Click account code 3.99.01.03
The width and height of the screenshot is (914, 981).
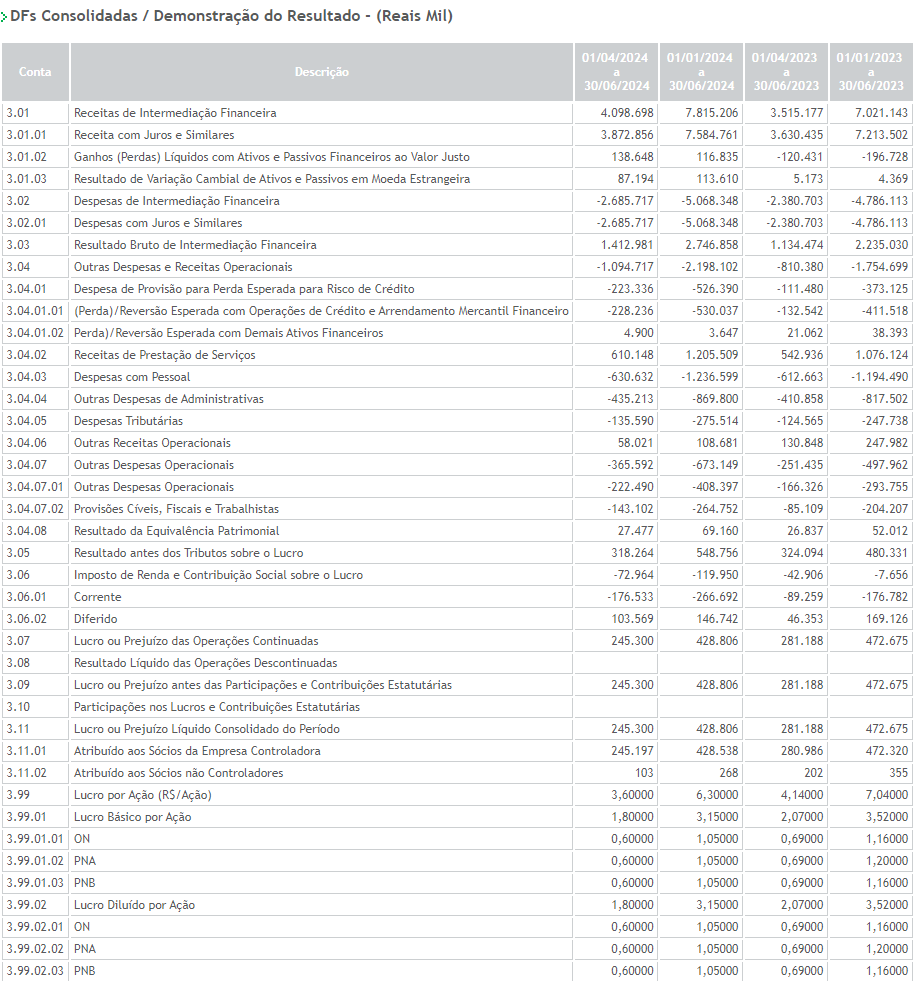34,883
